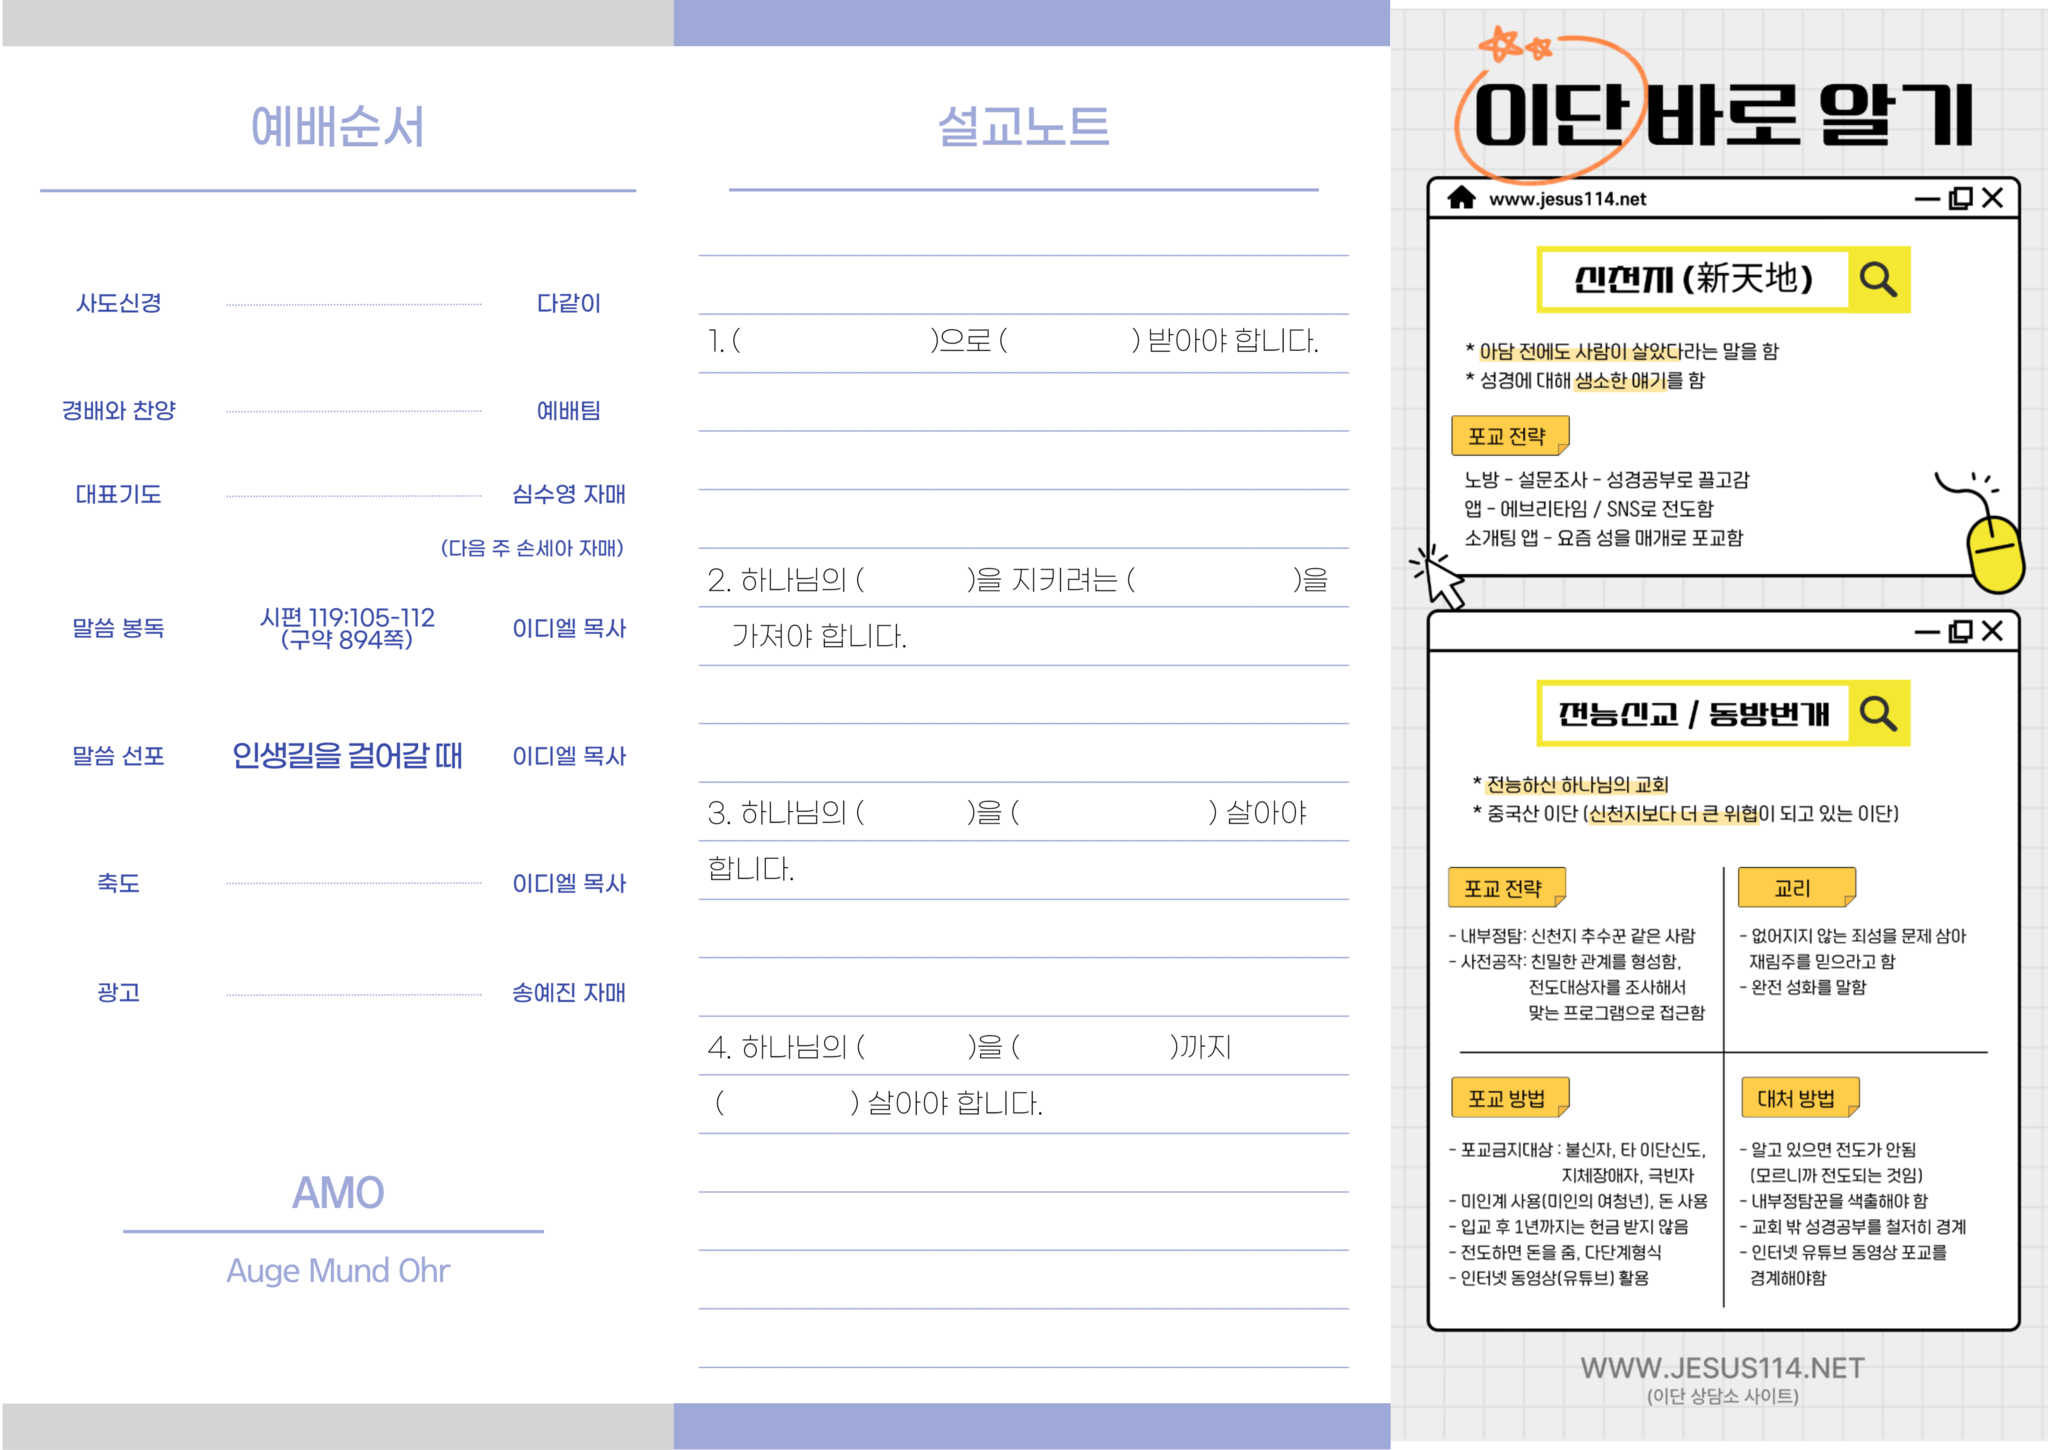This screenshot has height=1450, width=2048.
Task: Click the Auge Mund Ohr subtitle
Action: coord(338,1270)
